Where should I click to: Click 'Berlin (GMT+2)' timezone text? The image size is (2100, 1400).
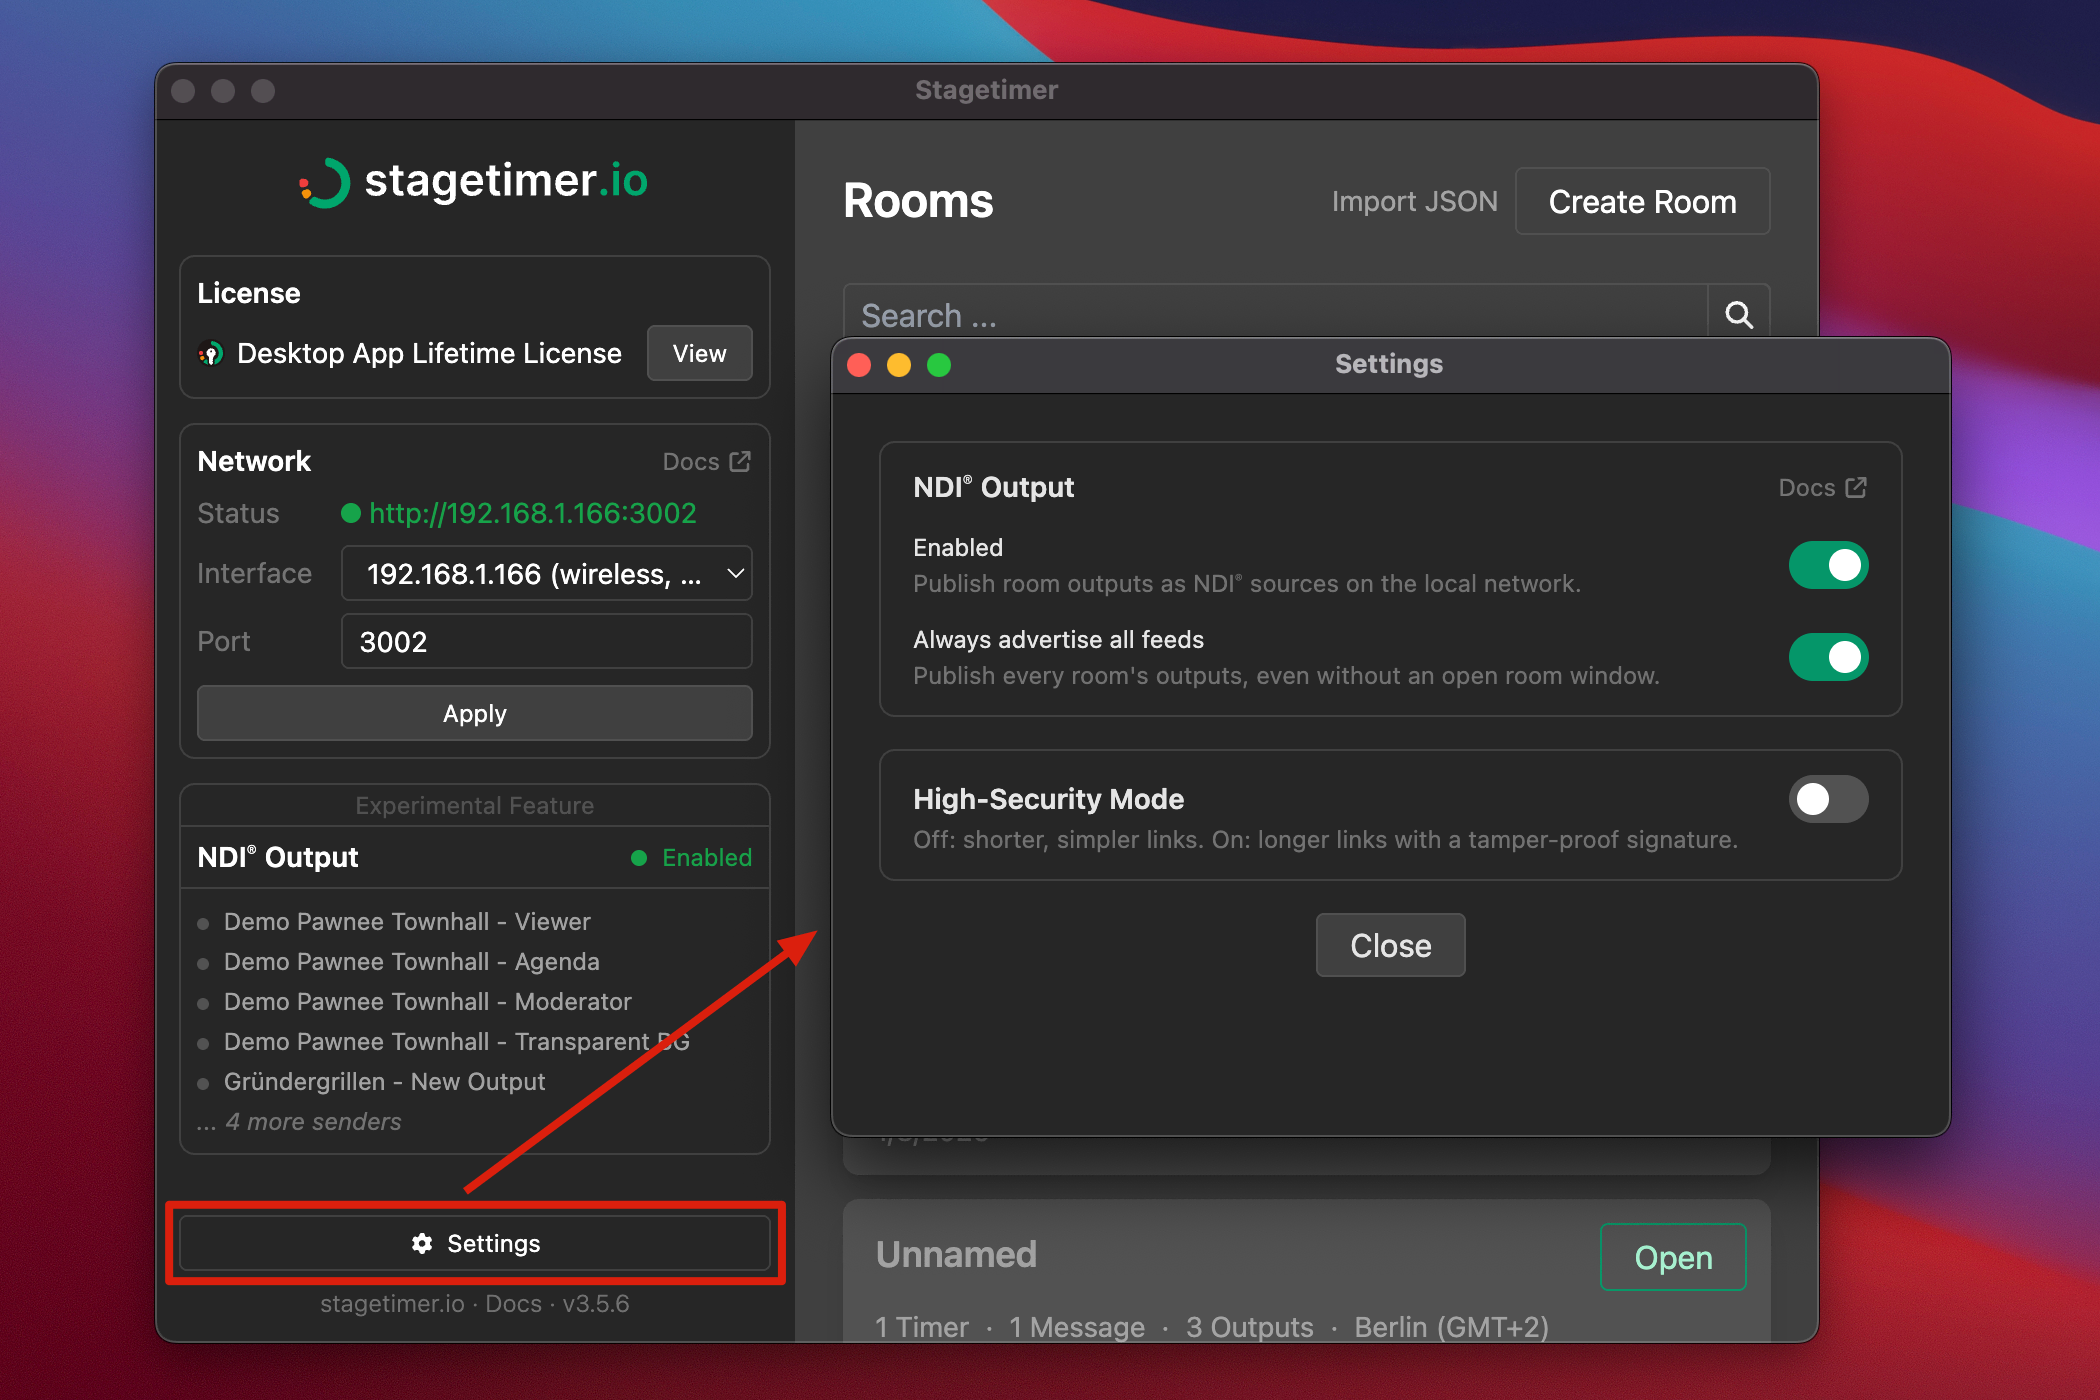[1451, 1327]
